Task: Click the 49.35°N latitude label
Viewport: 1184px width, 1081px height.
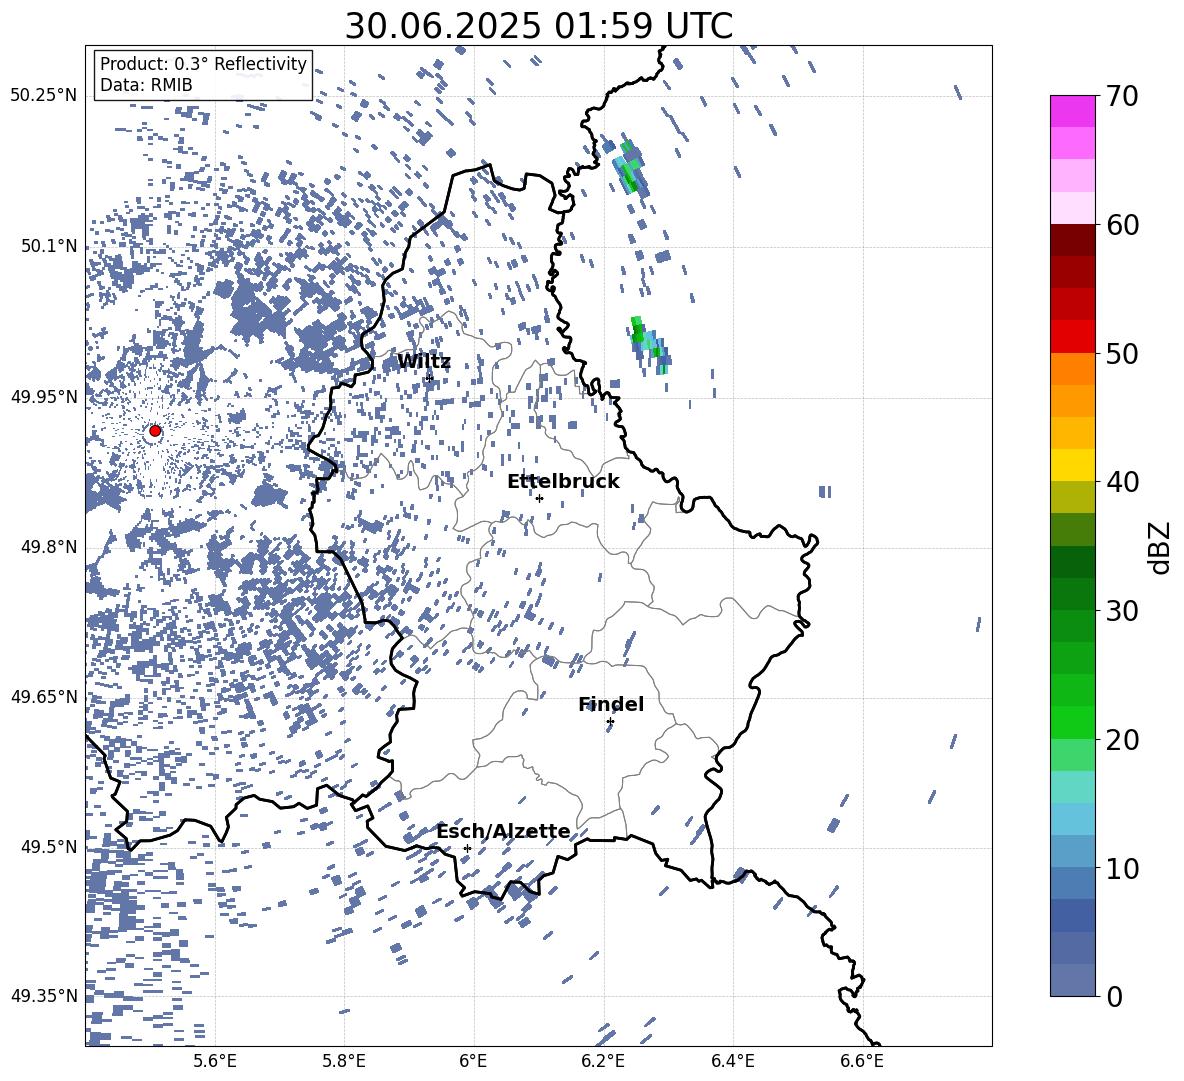Action: 44,996
